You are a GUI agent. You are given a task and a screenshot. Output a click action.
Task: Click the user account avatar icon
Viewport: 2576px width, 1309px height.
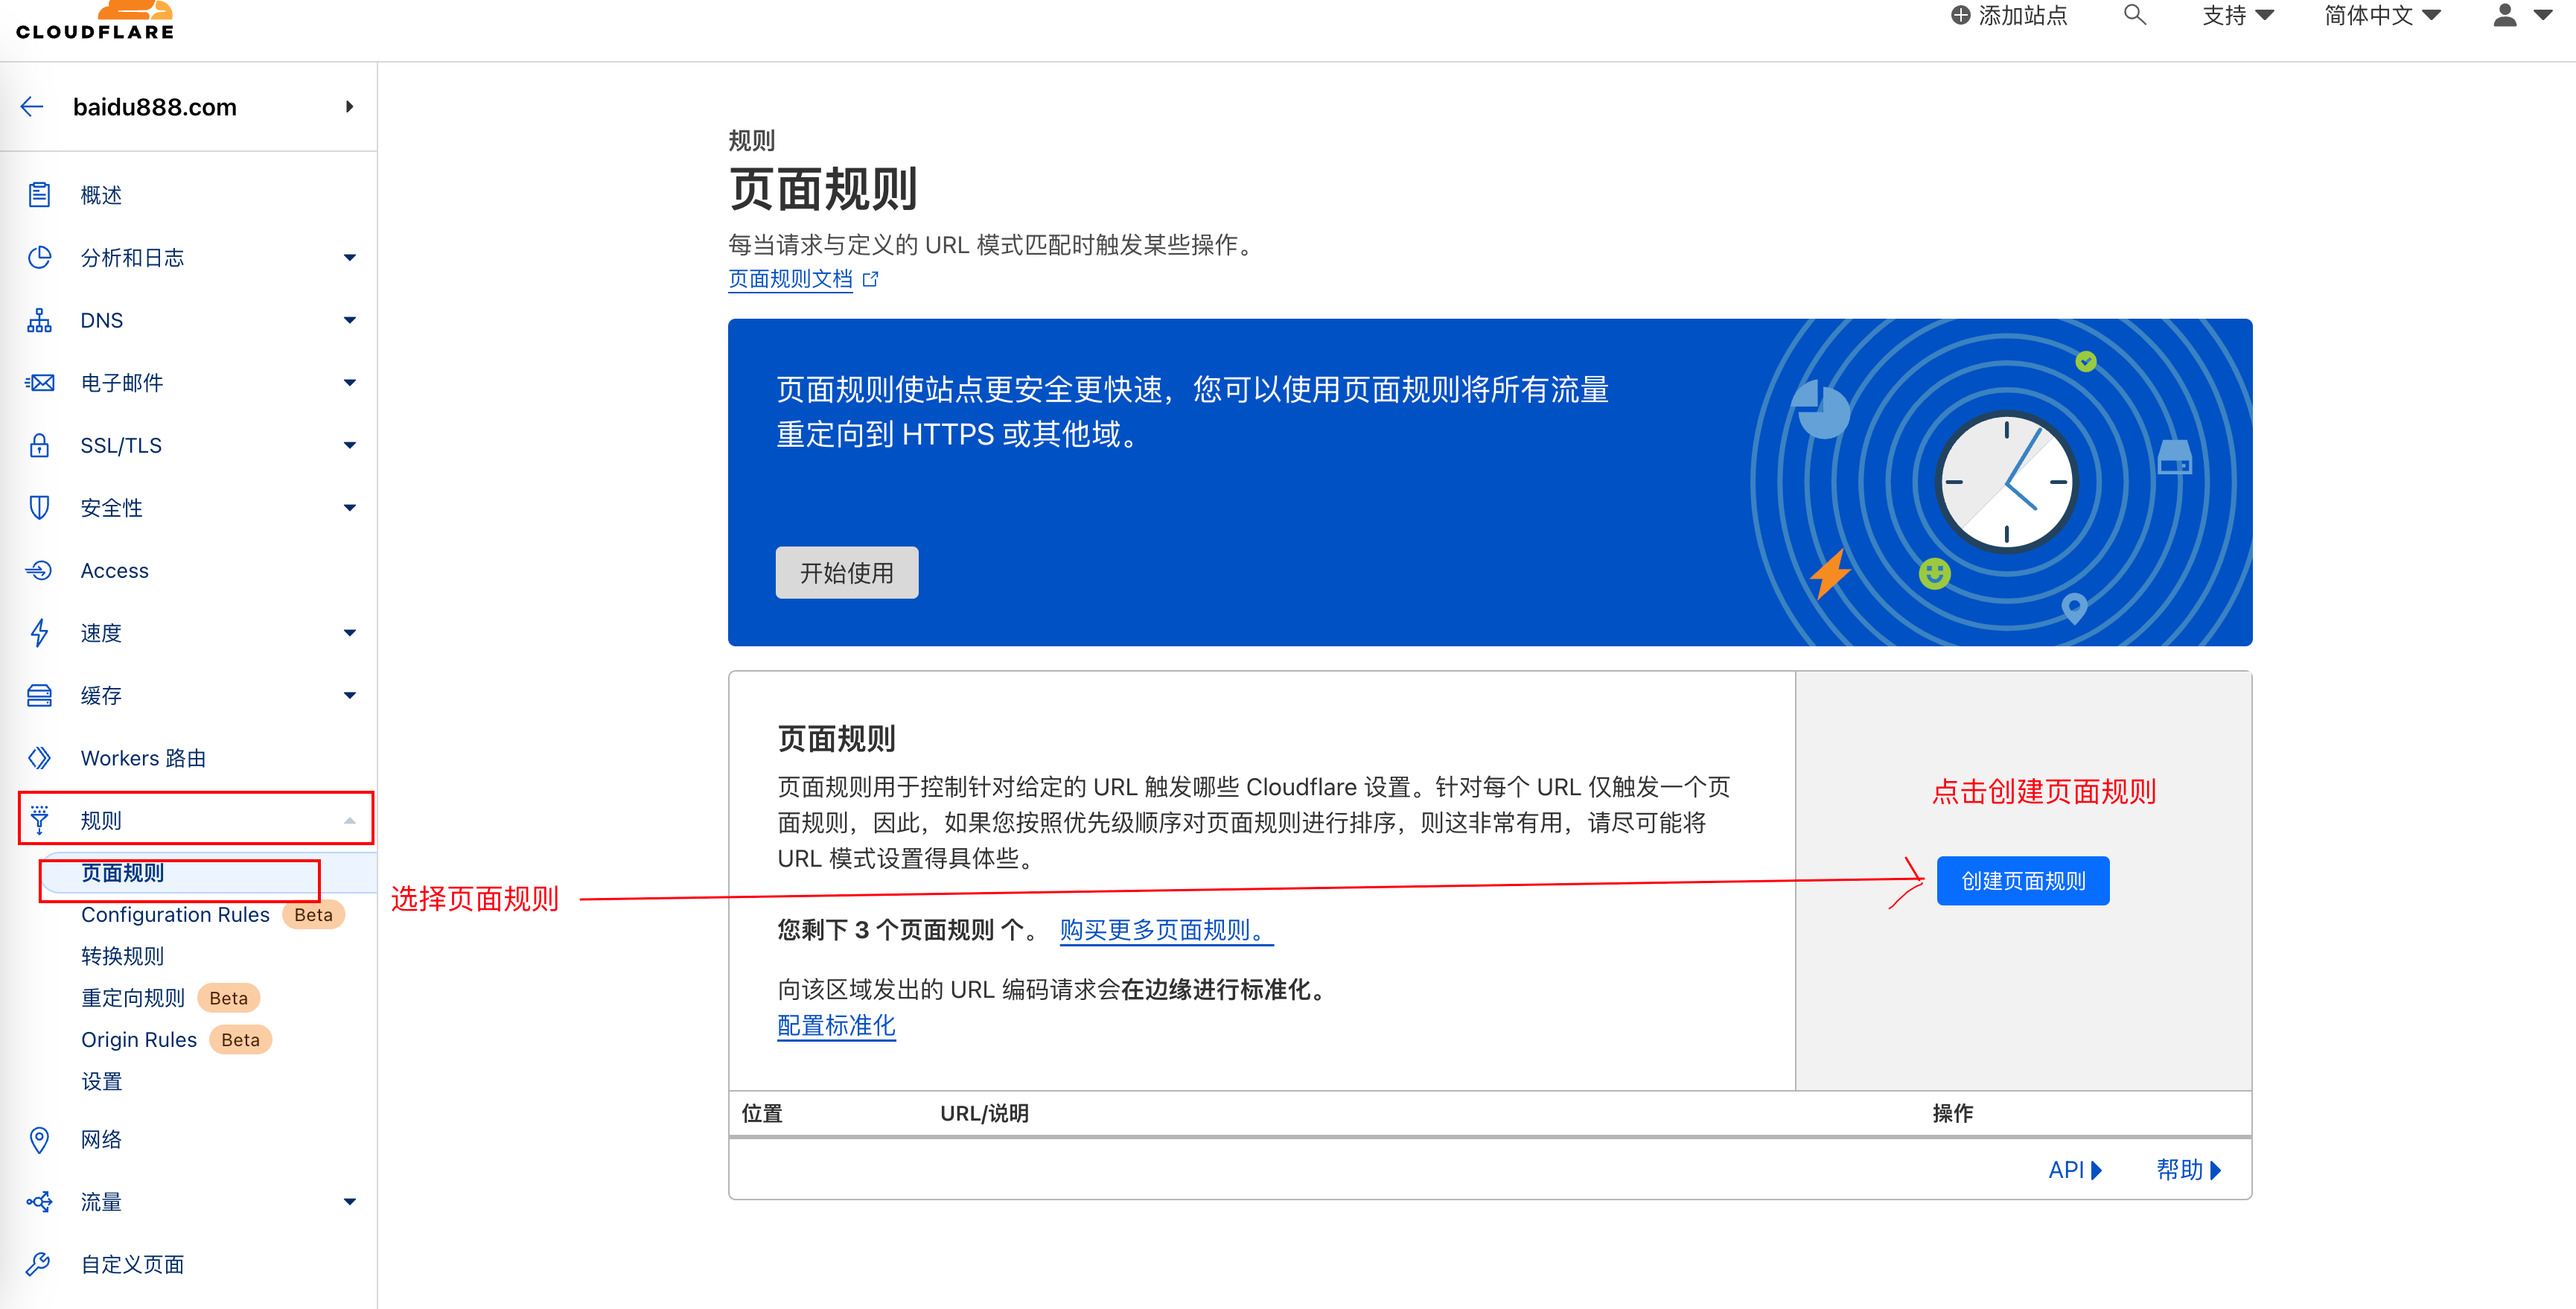coord(2505,15)
